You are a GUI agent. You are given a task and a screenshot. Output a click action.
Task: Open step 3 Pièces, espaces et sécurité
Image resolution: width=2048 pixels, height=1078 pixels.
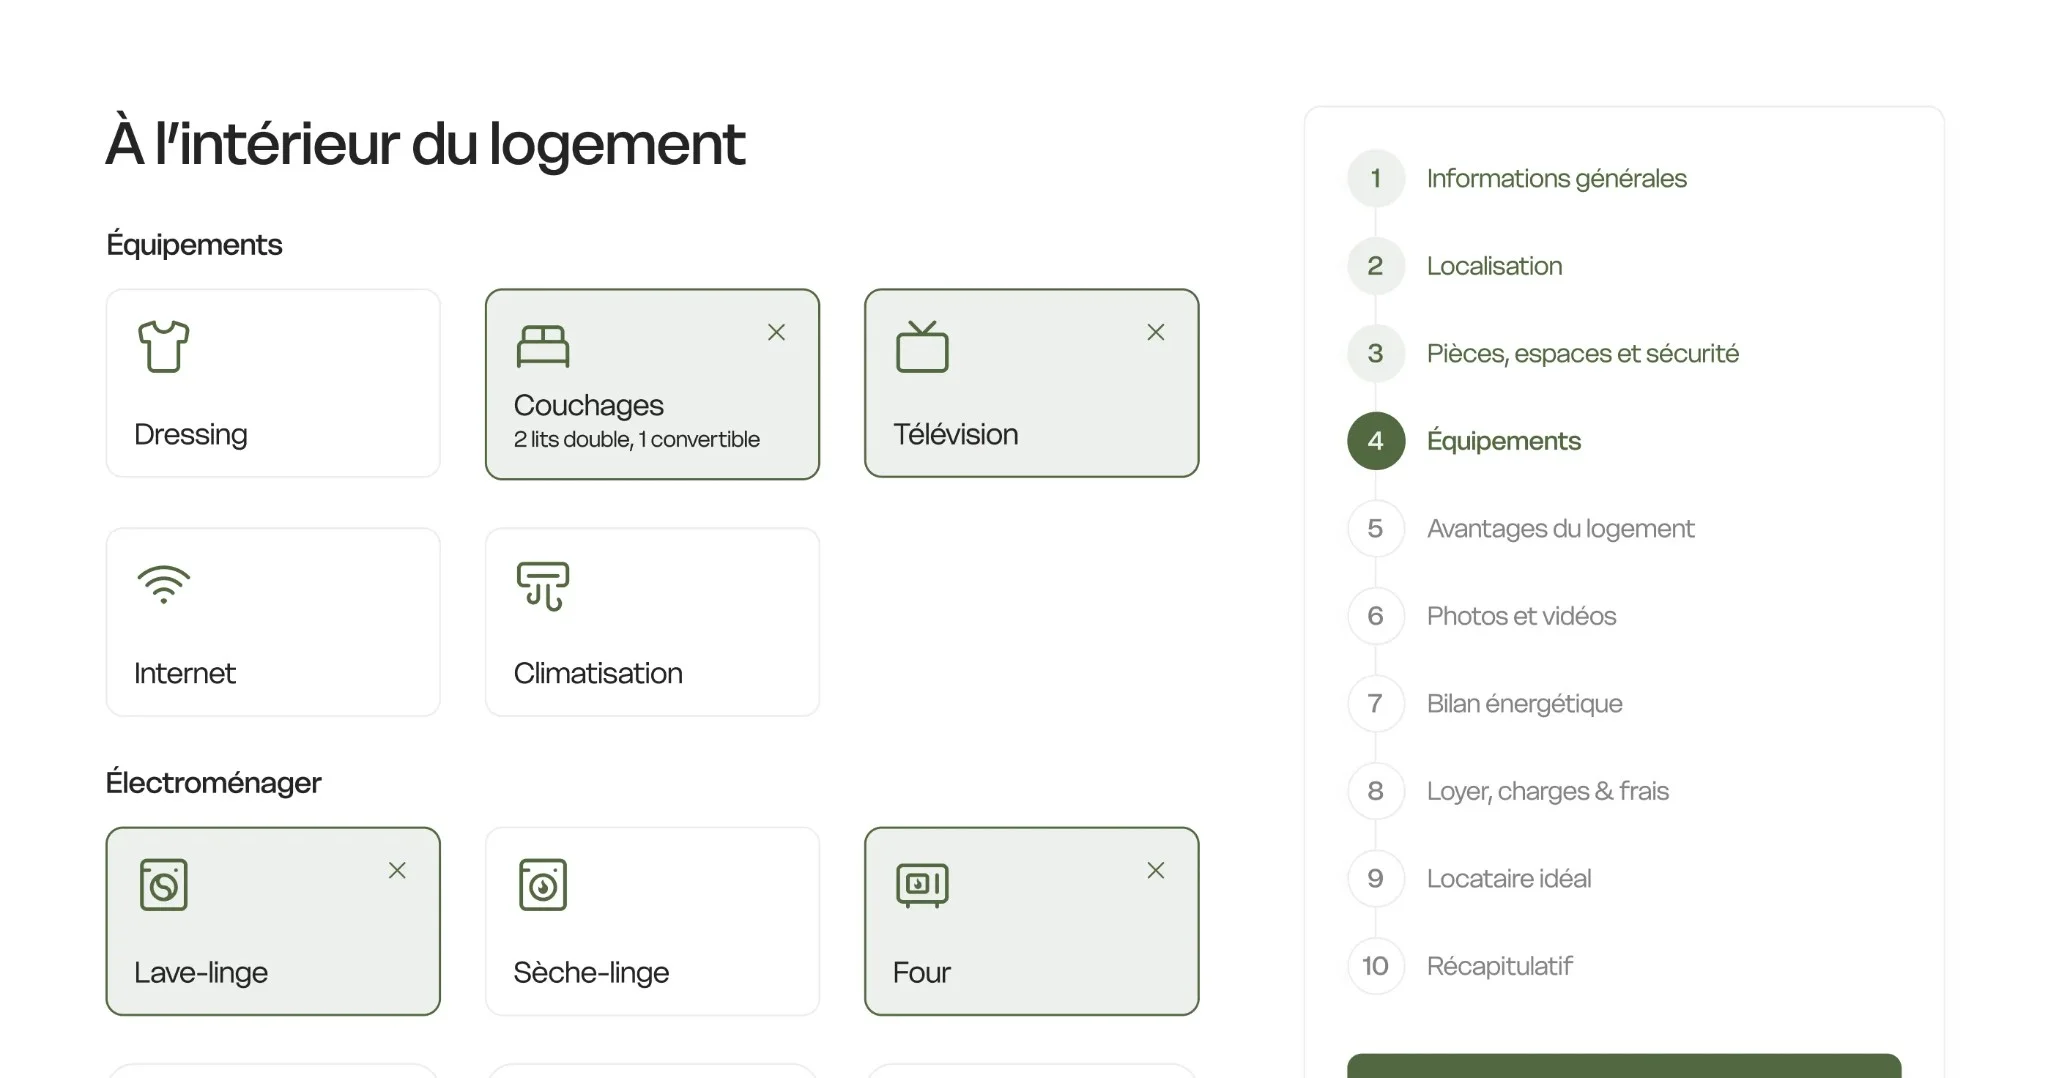point(1581,353)
